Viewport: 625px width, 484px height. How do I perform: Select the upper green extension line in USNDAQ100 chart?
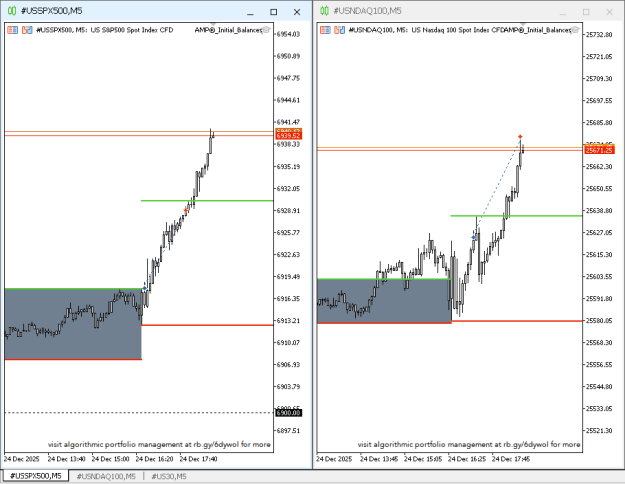(516, 216)
